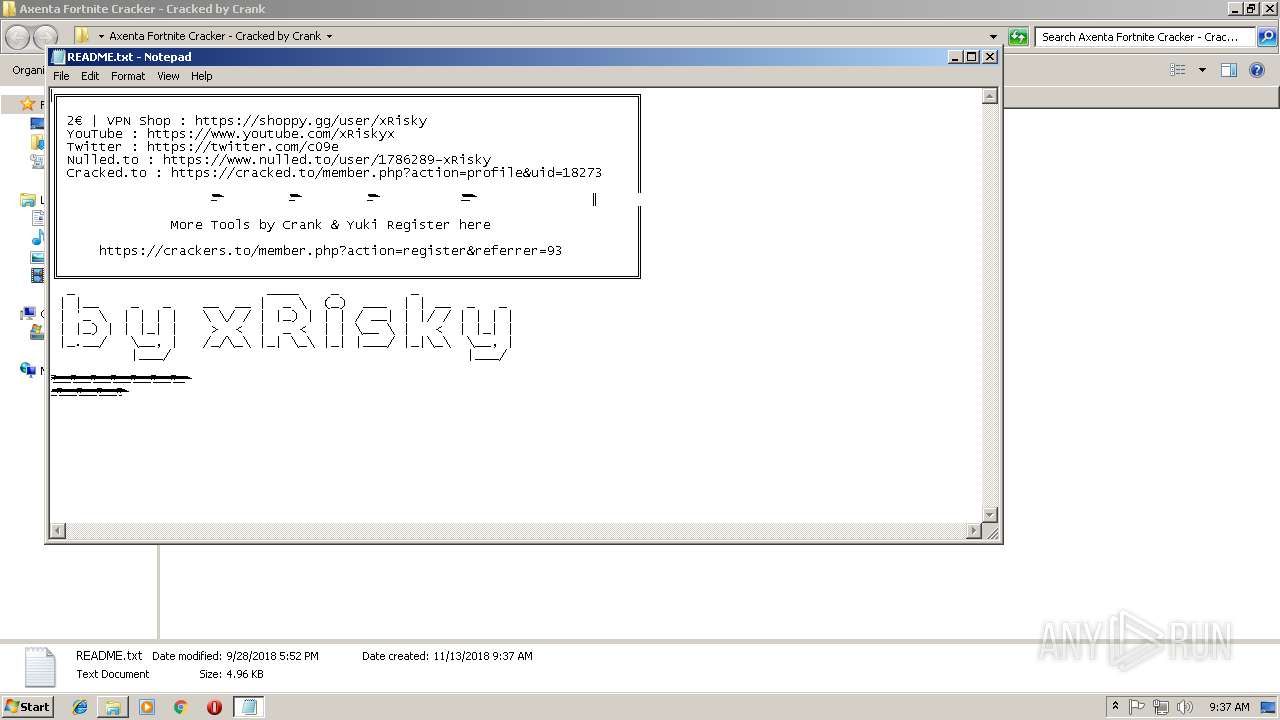
Task: Switch to Notepad via taskbar button
Action: (248, 707)
